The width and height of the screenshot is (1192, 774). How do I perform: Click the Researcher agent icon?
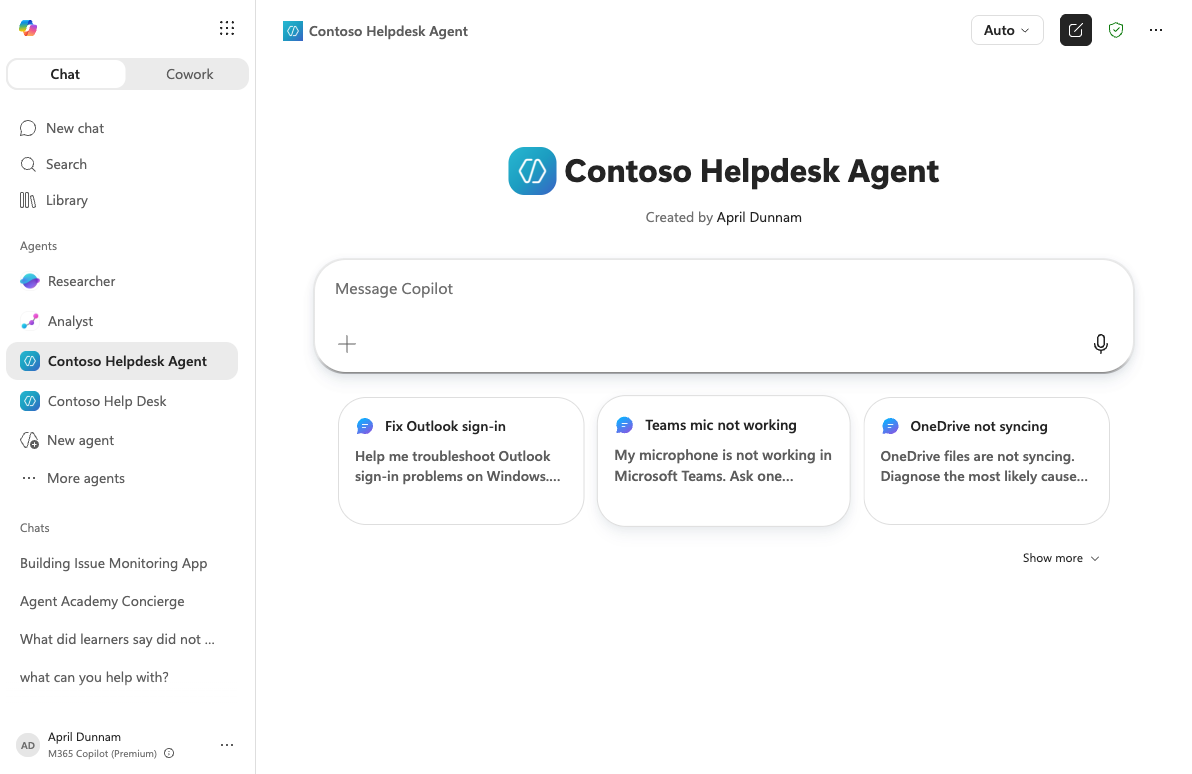point(30,281)
